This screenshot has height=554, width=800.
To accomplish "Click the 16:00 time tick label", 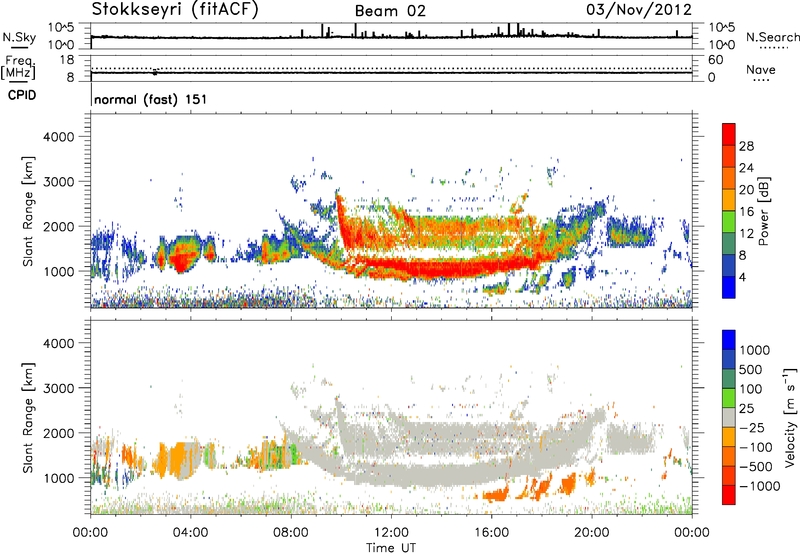I will (491, 533).
